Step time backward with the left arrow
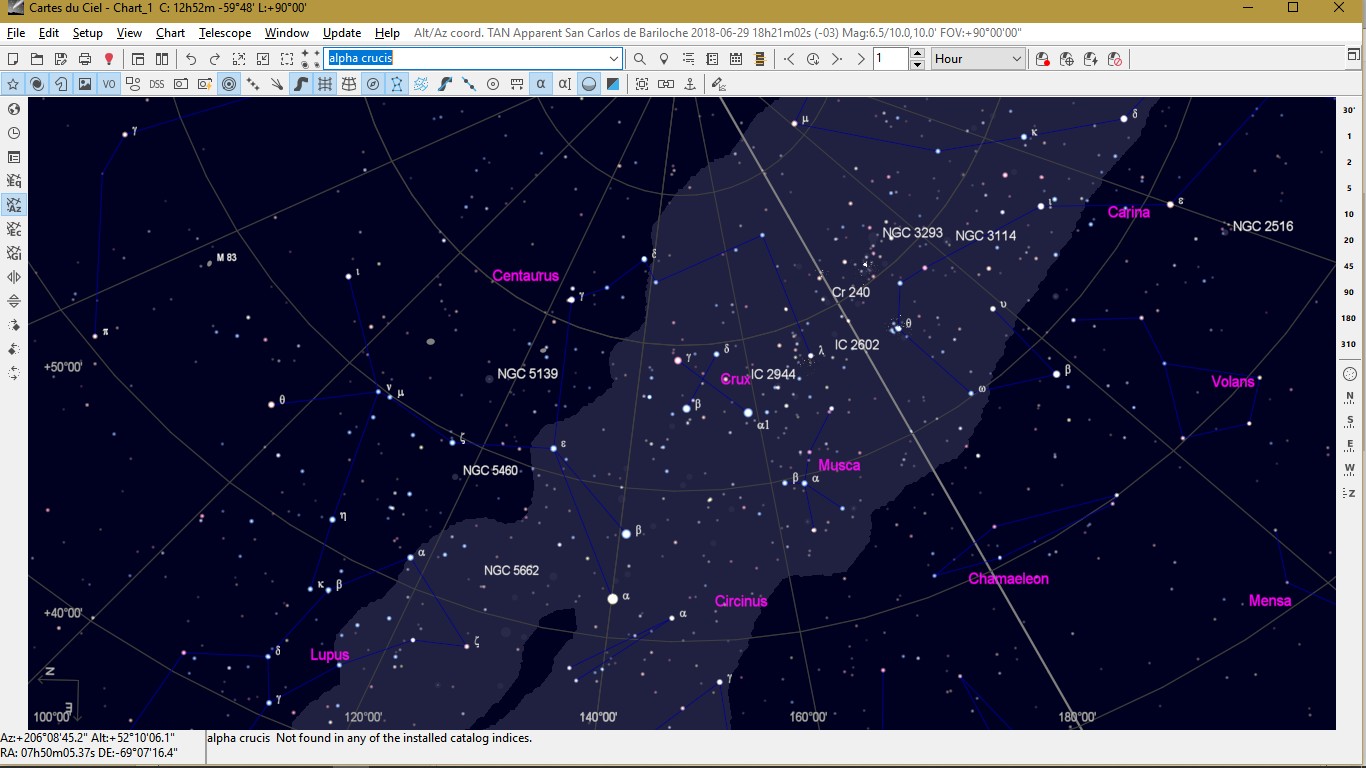The width and height of the screenshot is (1366, 768). pyautogui.click(x=789, y=59)
